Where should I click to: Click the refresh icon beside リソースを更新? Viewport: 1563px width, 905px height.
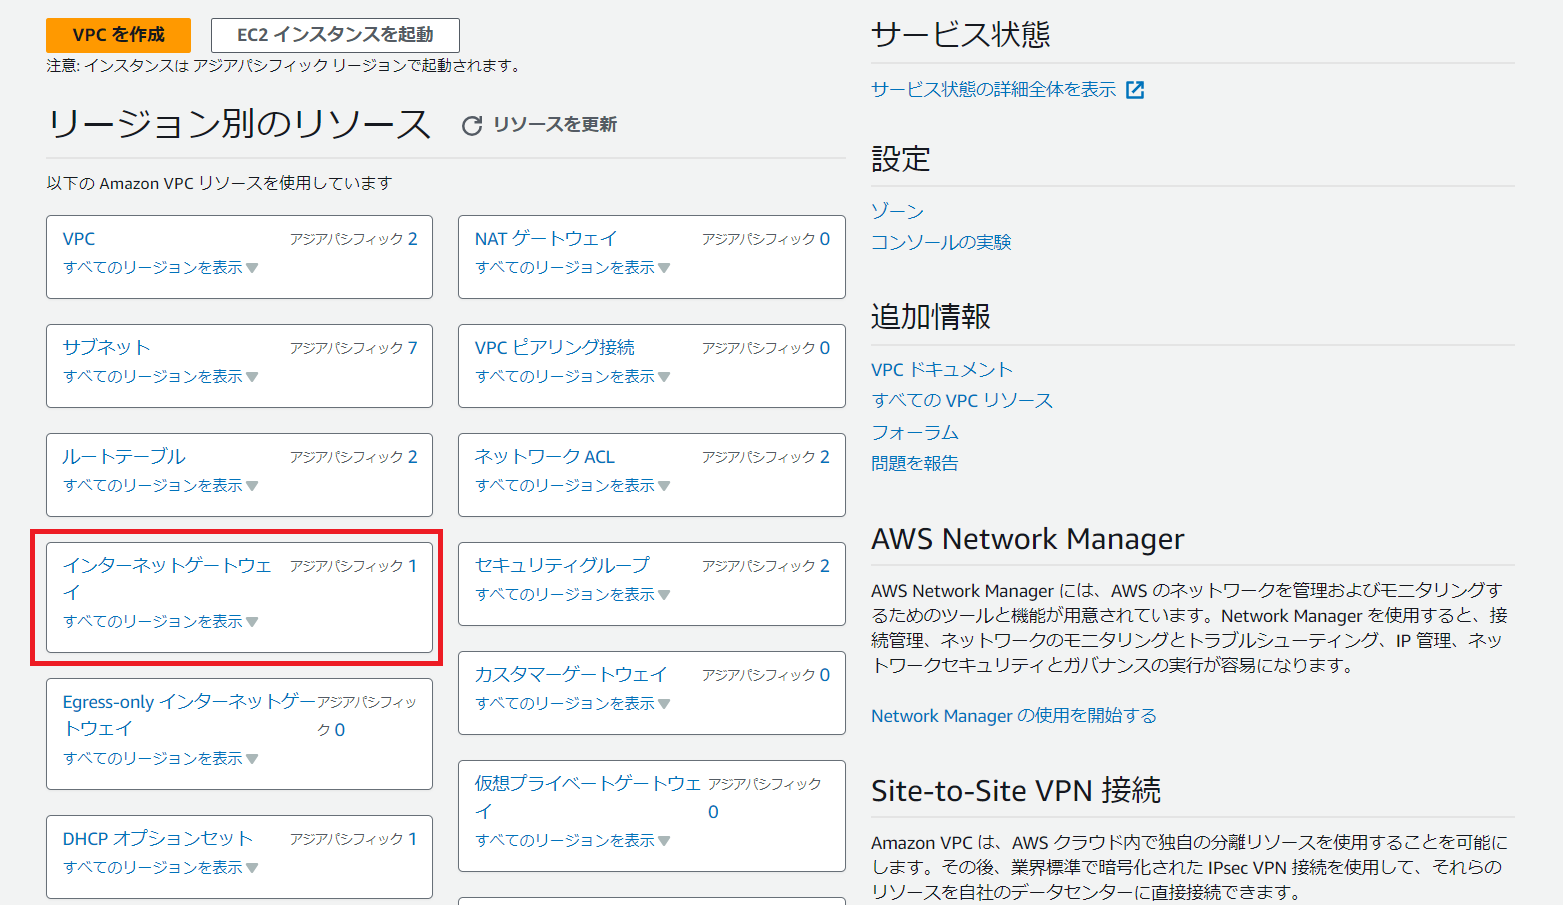(472, 125)
